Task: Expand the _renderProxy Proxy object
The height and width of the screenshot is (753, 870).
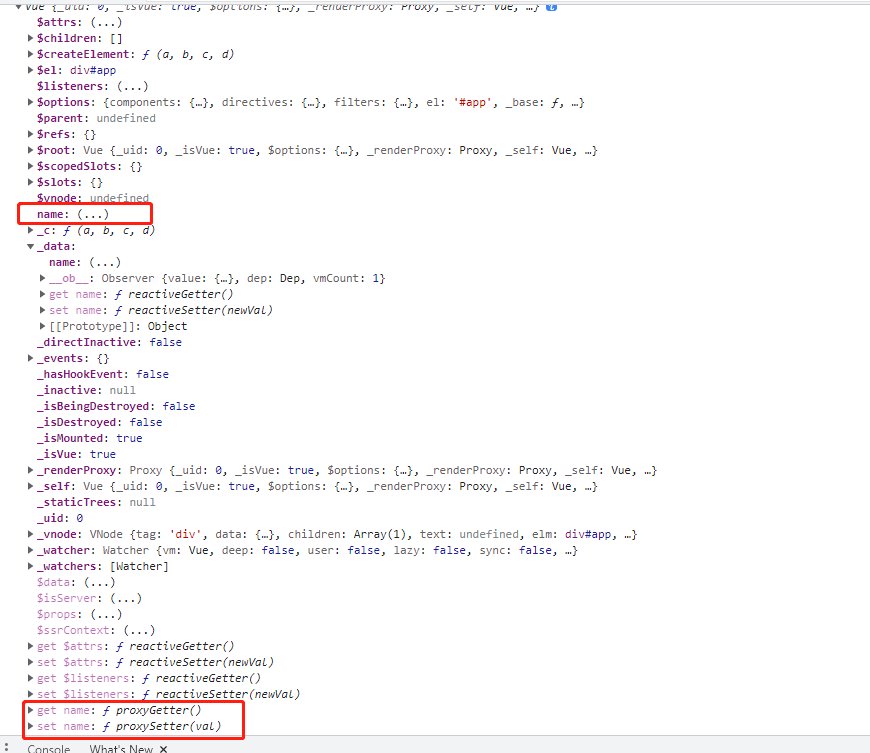Action: pos(31,470)
